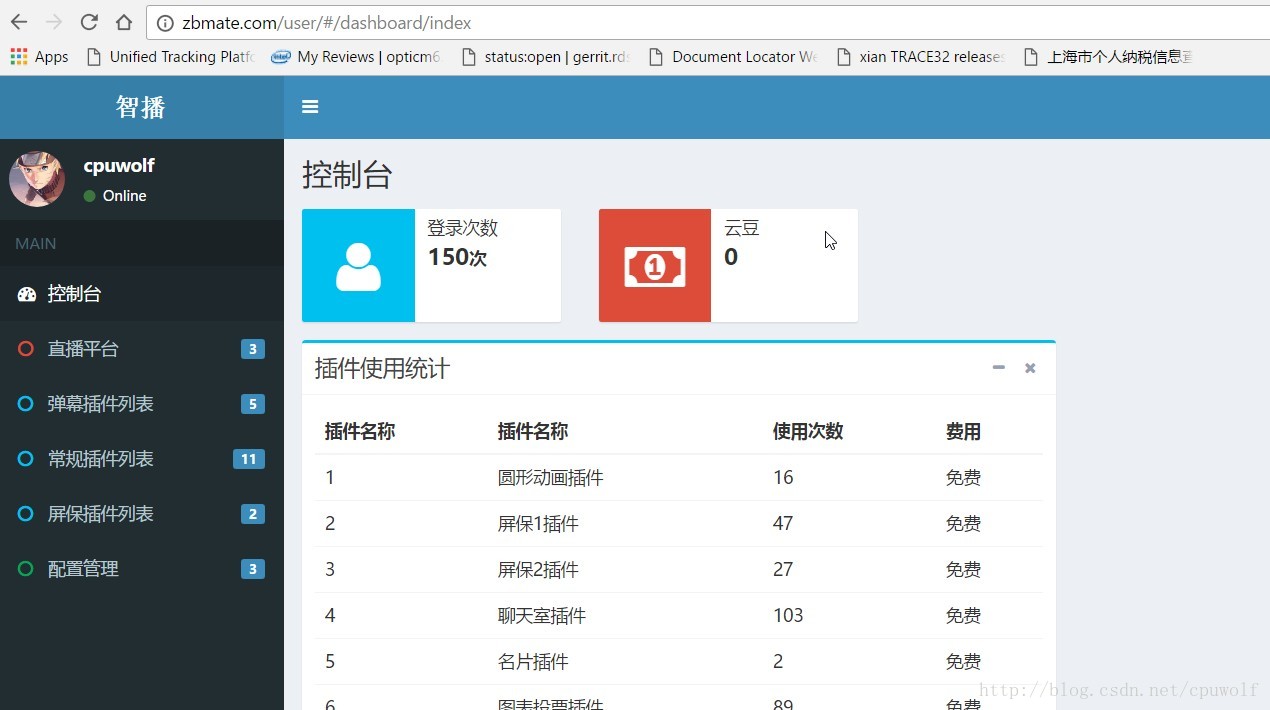Click the circle icon beside 常规插件列表

(x=26, y=459)
